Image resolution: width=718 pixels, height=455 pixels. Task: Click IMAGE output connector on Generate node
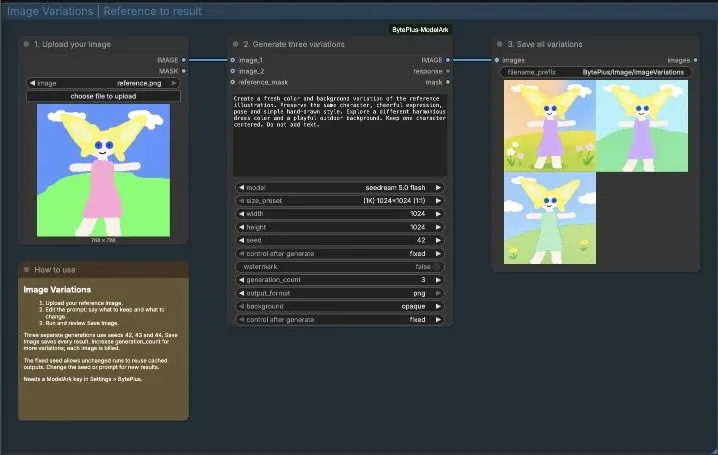[x=448, y=60]
